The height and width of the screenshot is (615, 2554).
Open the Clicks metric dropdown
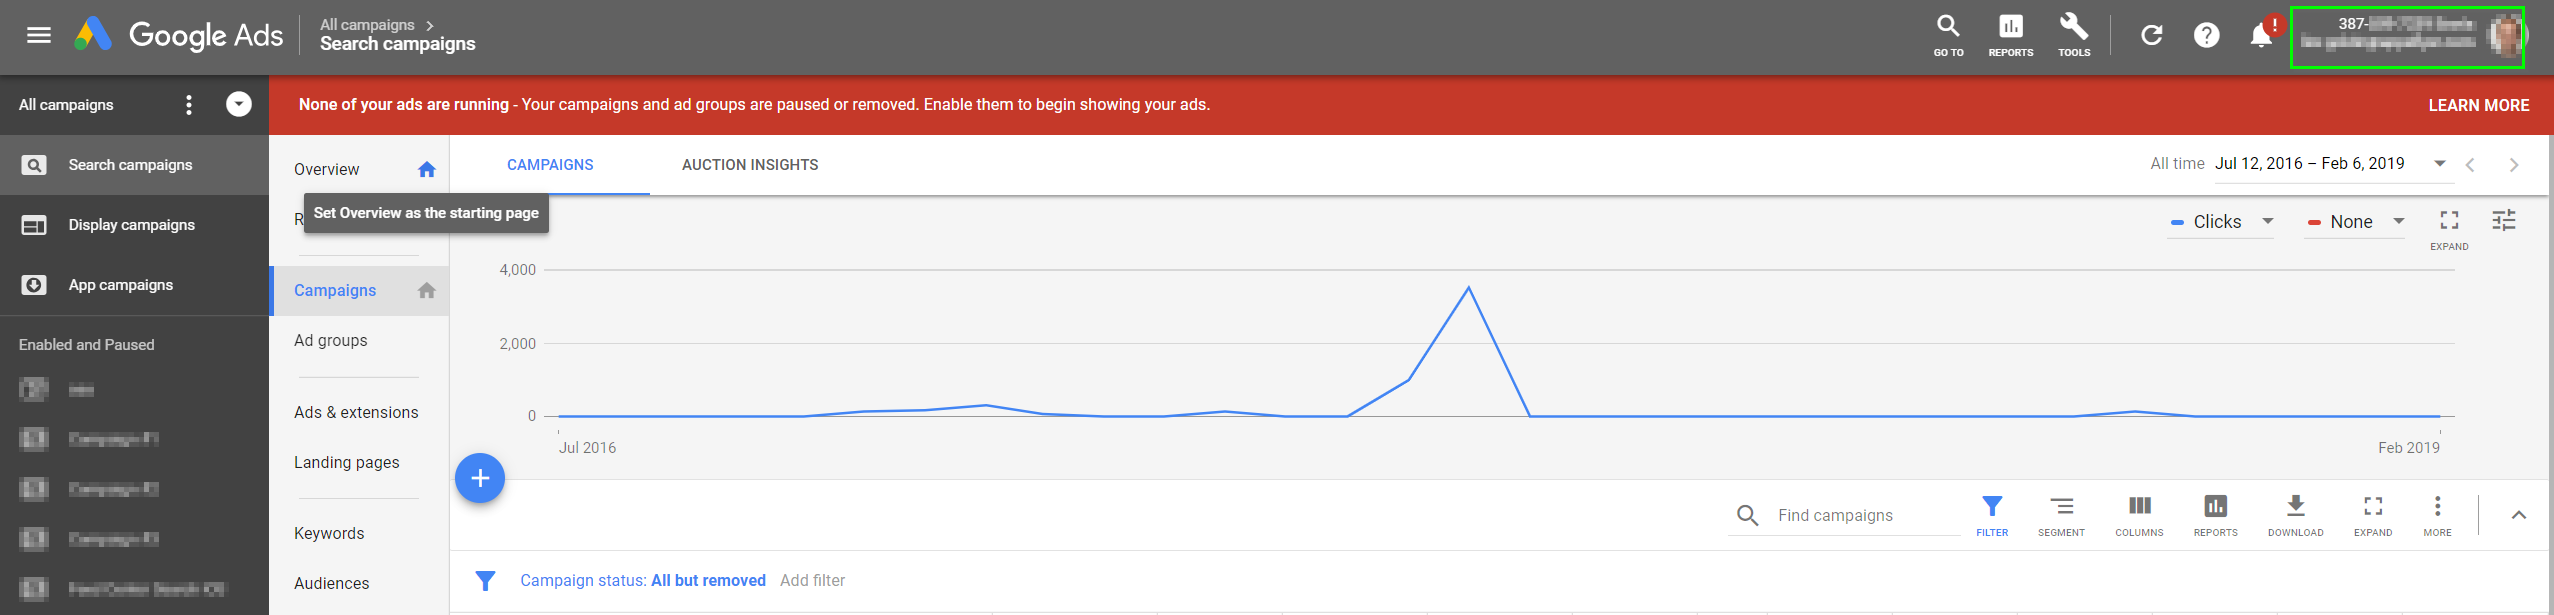pos(2221,222)
